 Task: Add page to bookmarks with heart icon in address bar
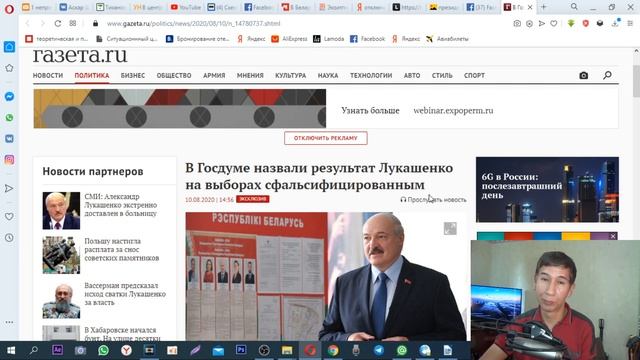[553, 24]
